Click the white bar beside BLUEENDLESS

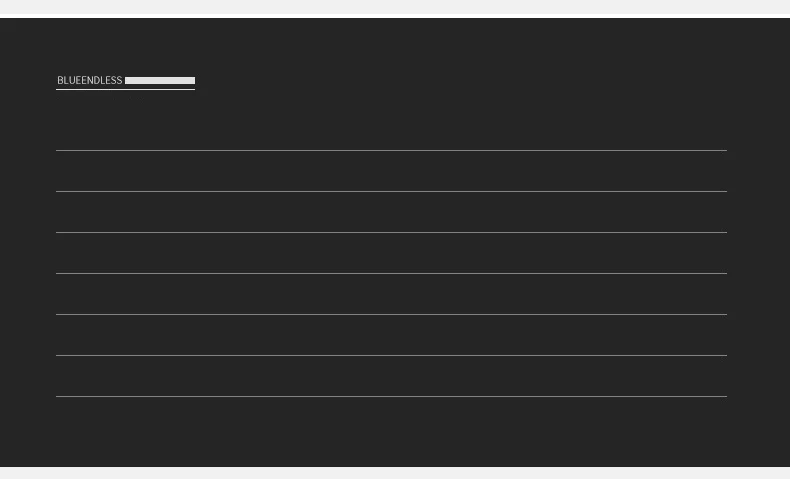tap(160, 81)
